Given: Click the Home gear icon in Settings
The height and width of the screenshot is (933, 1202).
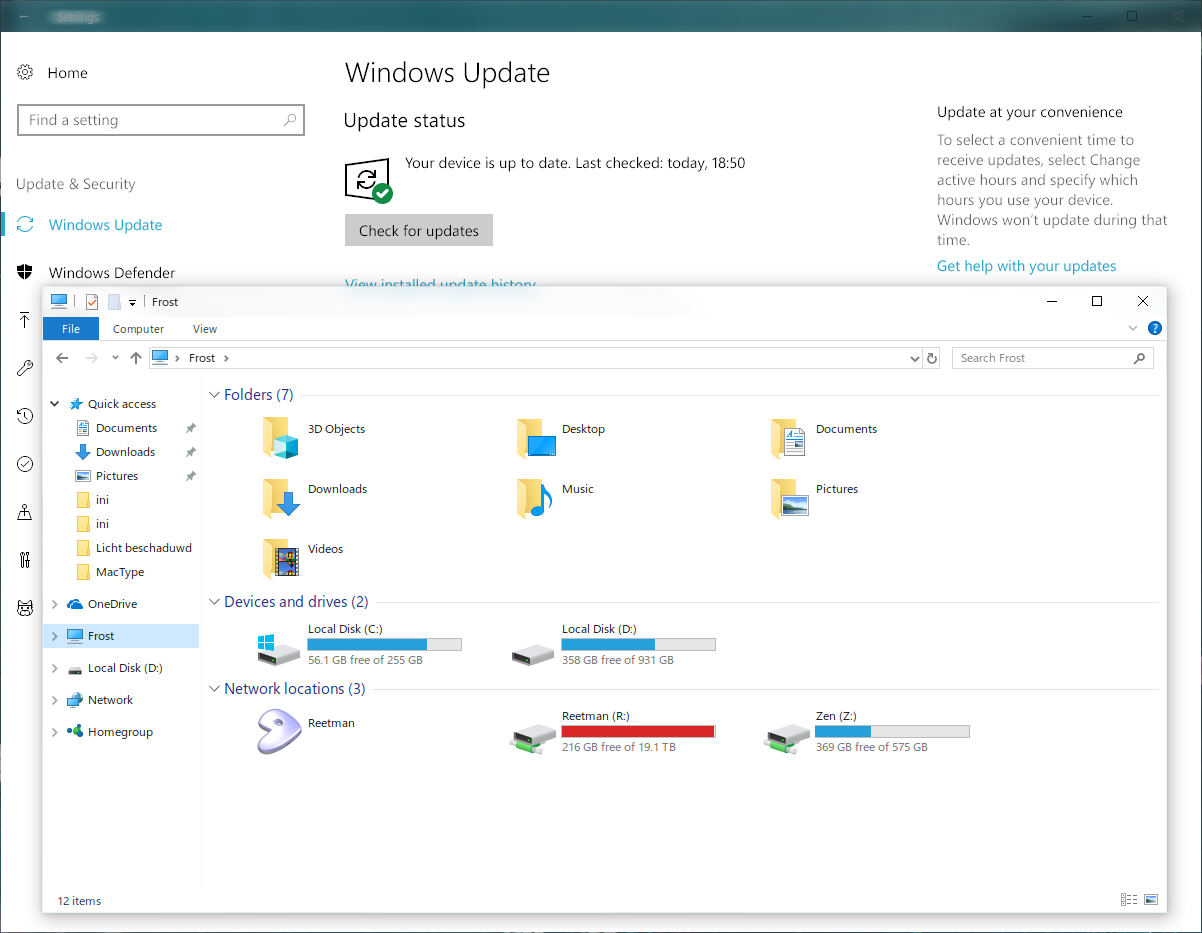Looking at the screenshot, I should pos(25,73).
